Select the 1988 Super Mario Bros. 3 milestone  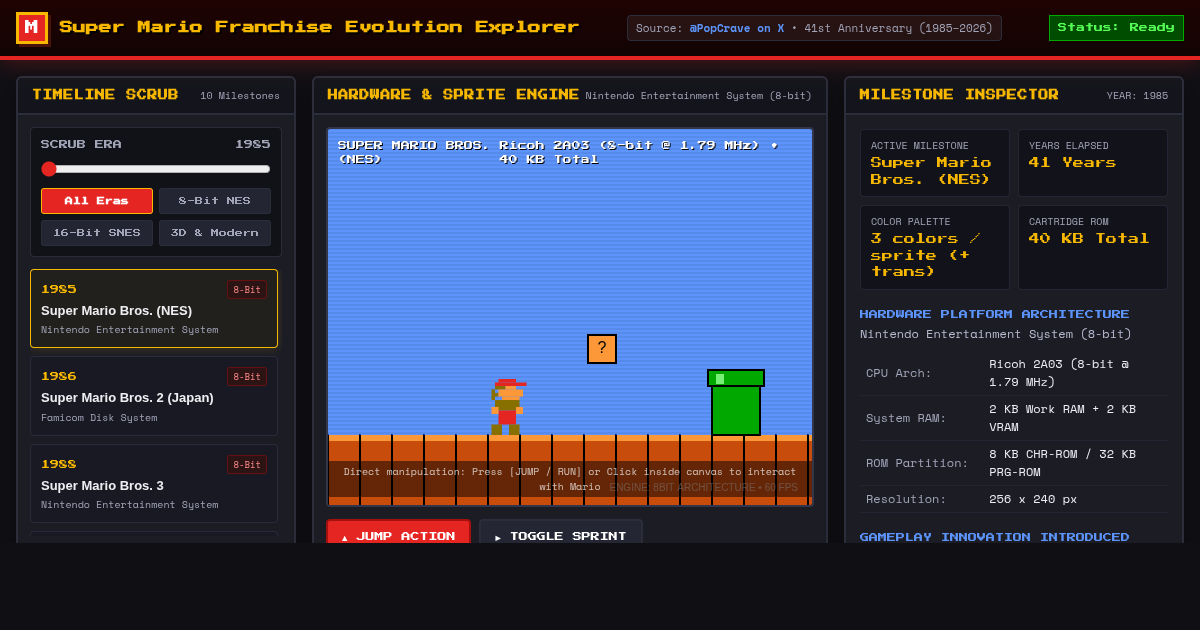pyautogui.click(x=154, y=484)
